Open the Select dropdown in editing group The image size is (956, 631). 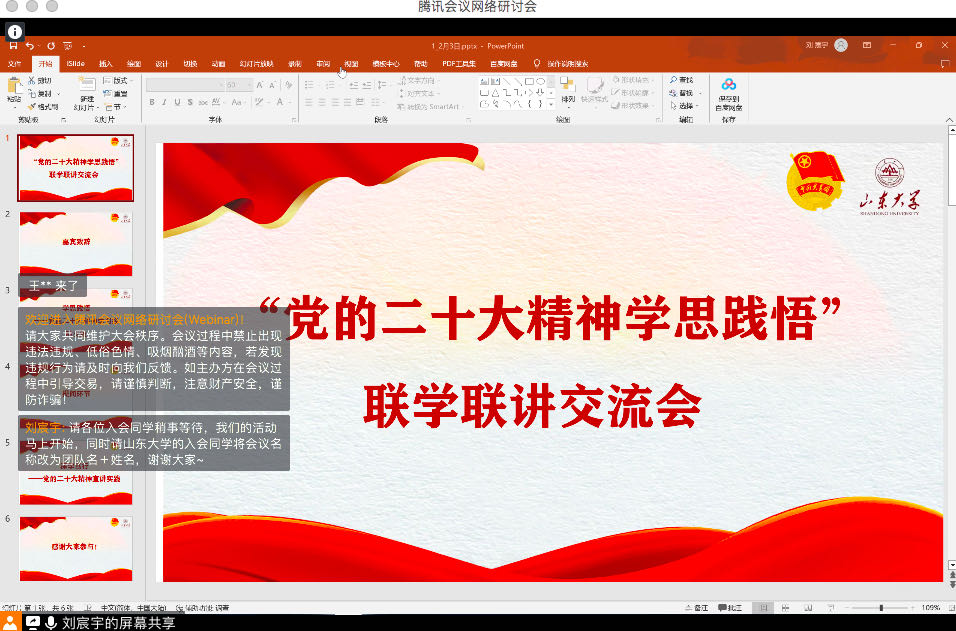685,106
